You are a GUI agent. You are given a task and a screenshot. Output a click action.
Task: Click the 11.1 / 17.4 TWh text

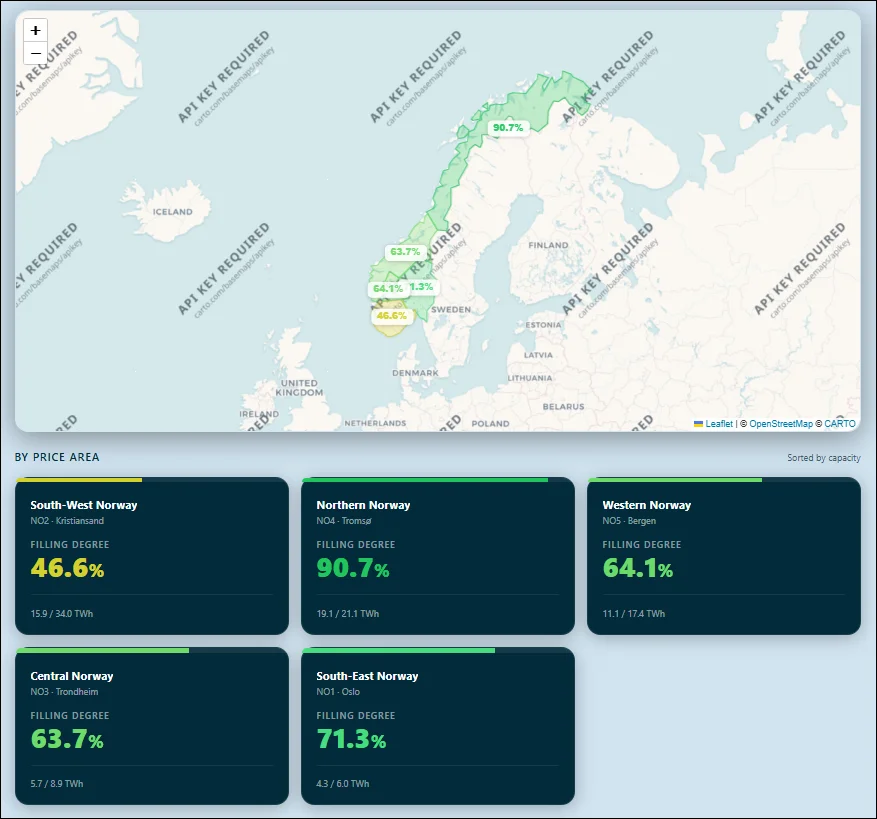tap(634, 614)
